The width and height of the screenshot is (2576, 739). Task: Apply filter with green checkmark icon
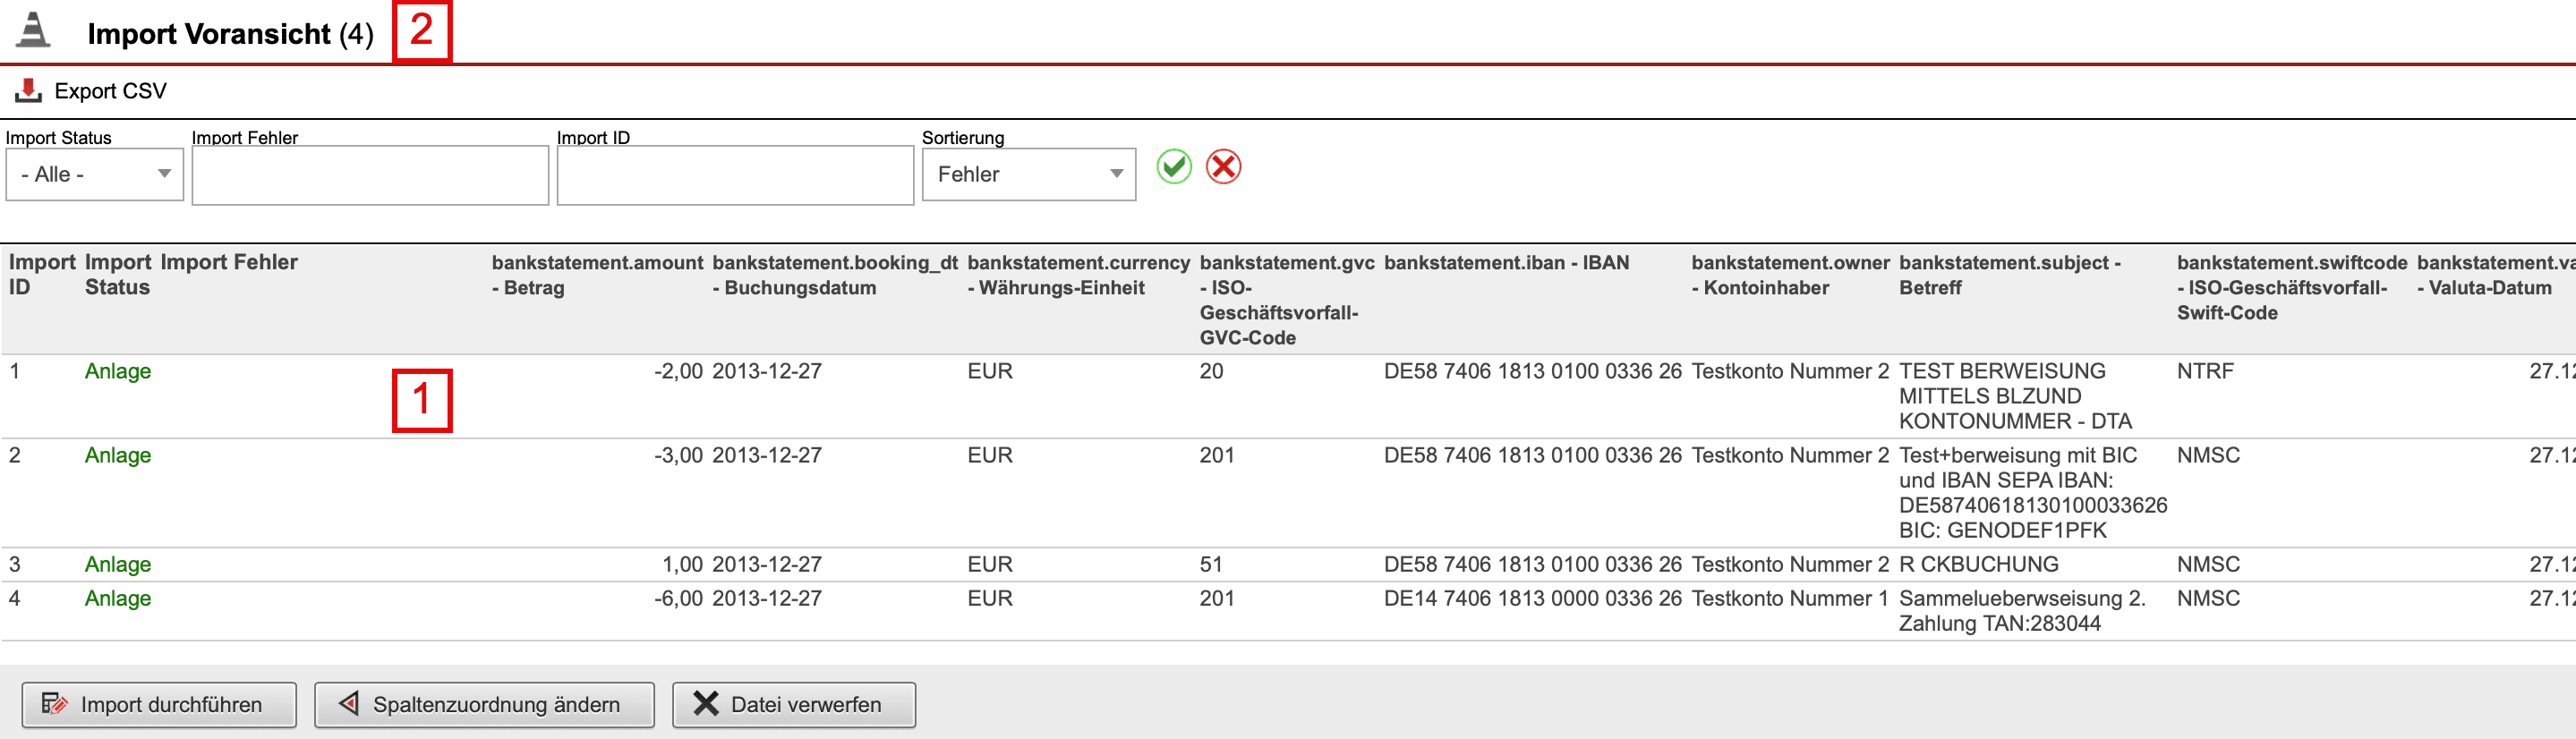1173,167
